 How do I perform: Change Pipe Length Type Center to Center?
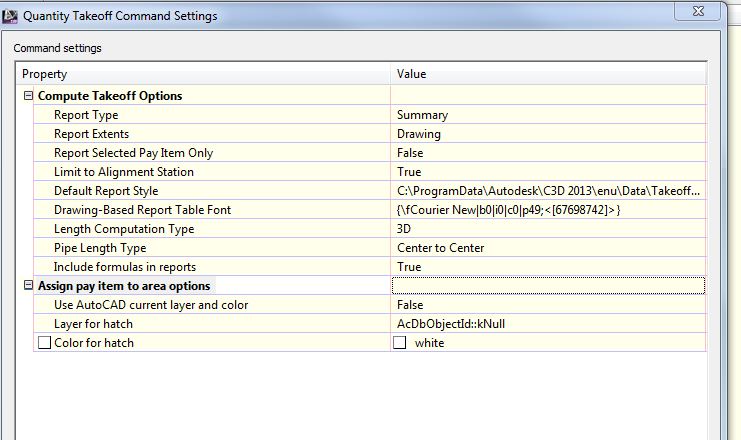click(548, 248)
